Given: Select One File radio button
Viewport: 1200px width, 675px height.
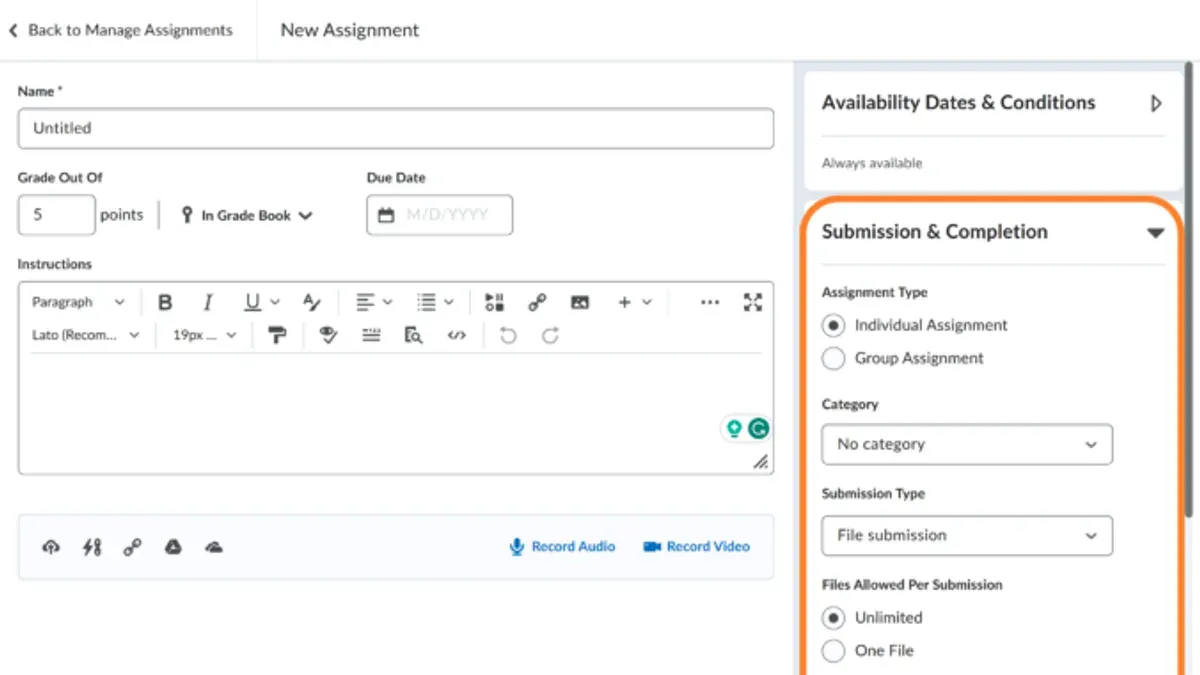Looking at the screenshot, I should tap(833, 651).
